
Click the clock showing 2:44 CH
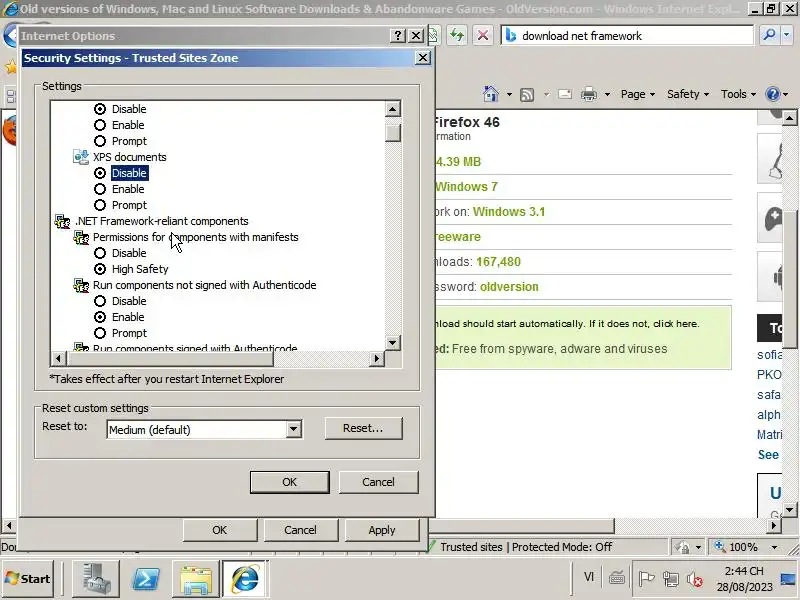pyautogui.click(x=744, y=571)
